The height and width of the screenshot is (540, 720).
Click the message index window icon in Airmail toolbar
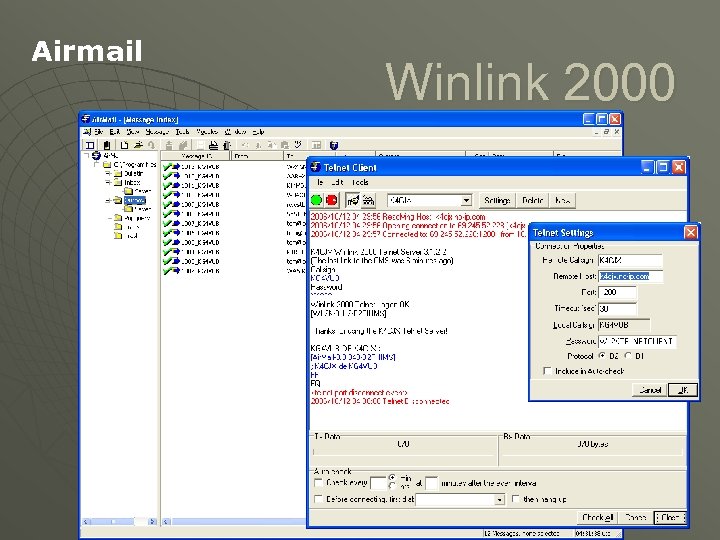tap(90, 145)
